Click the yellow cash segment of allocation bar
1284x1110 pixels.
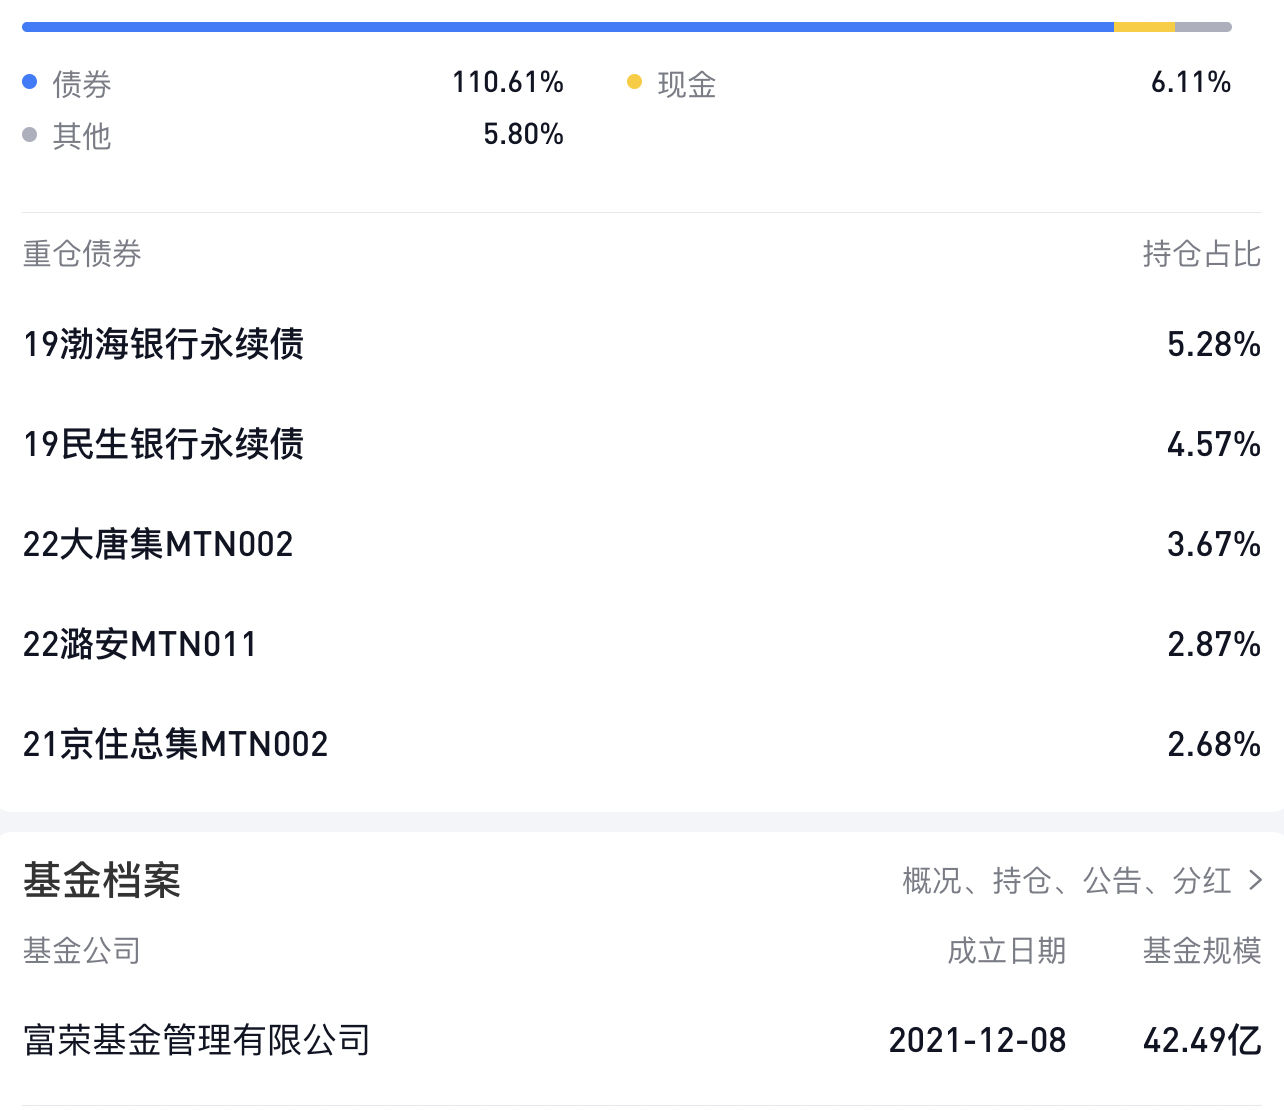(x=1144, y=27)
